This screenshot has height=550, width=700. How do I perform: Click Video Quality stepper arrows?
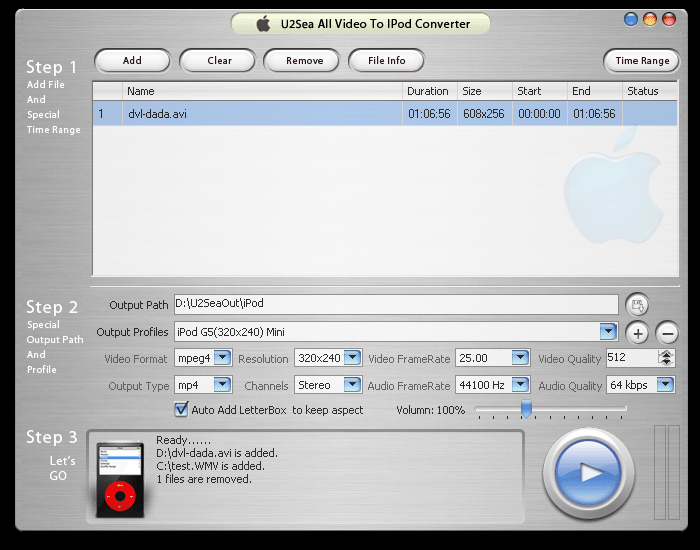click(x=666, y=358)
